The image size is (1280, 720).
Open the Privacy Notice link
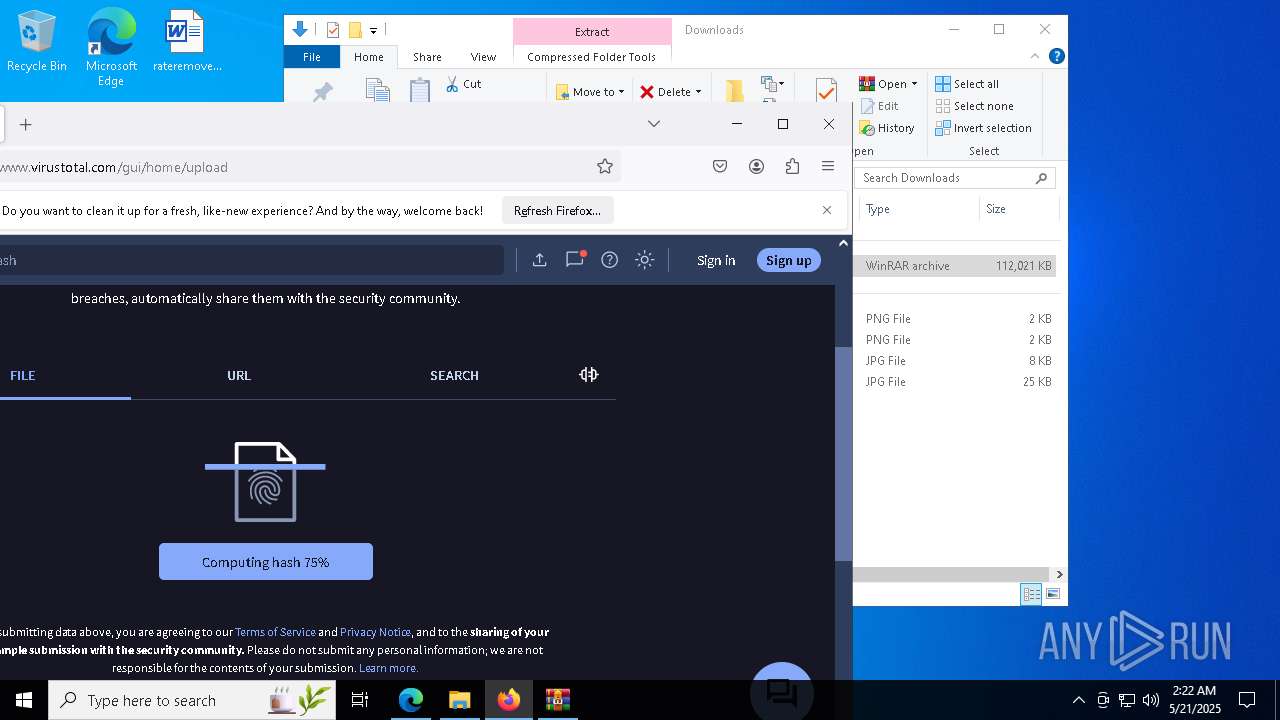[375, 632]
